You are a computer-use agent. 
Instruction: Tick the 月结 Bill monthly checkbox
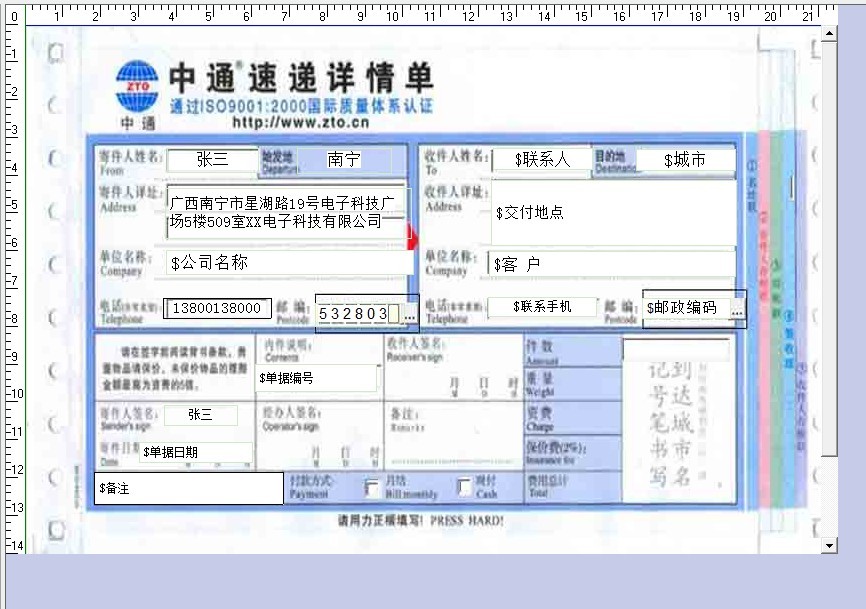(373, 488)
